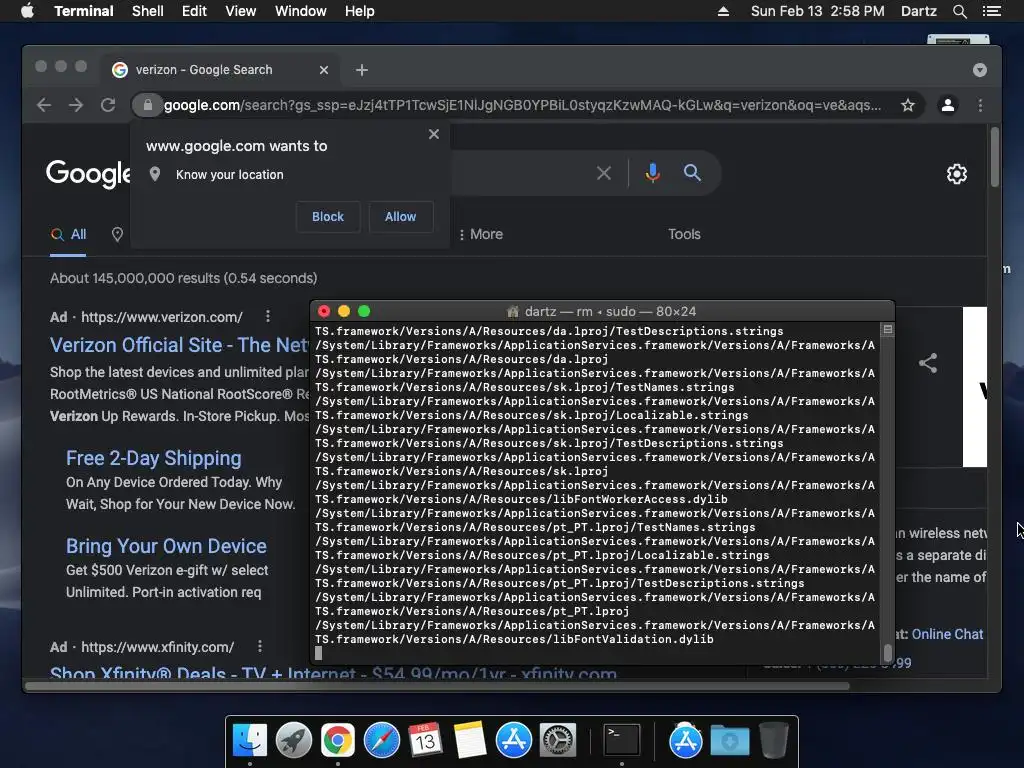Click the Dartz user name menu
Screen dimensions: 1024x768
pos(918,11)
